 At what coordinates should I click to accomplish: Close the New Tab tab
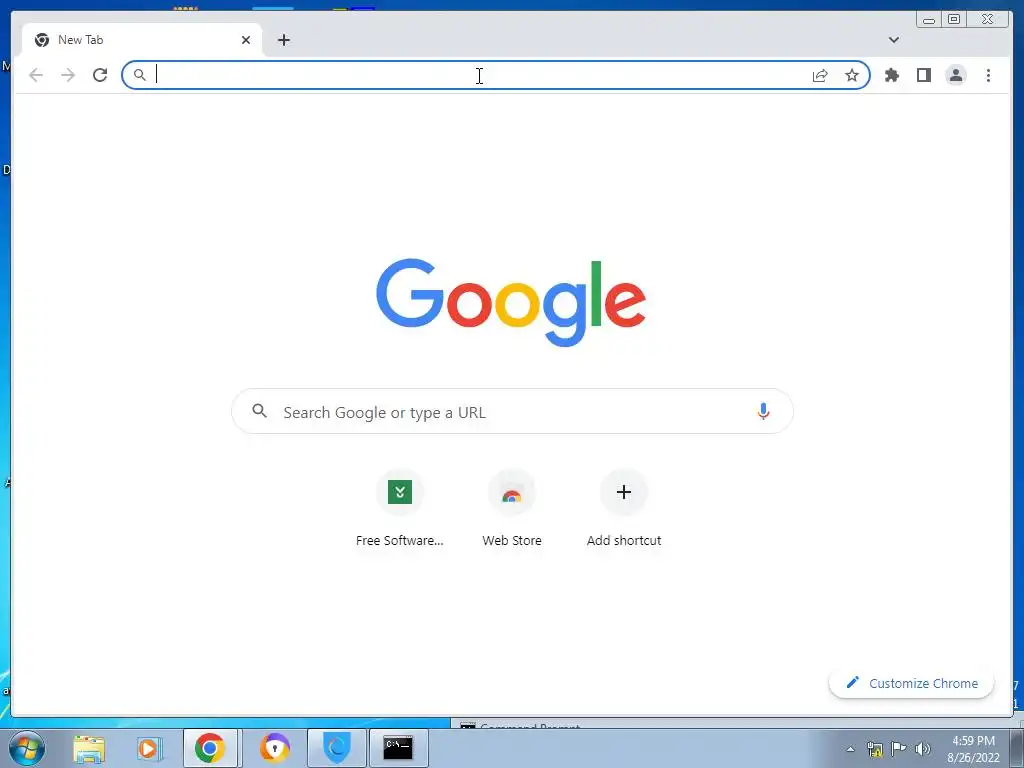click(246, 40)
